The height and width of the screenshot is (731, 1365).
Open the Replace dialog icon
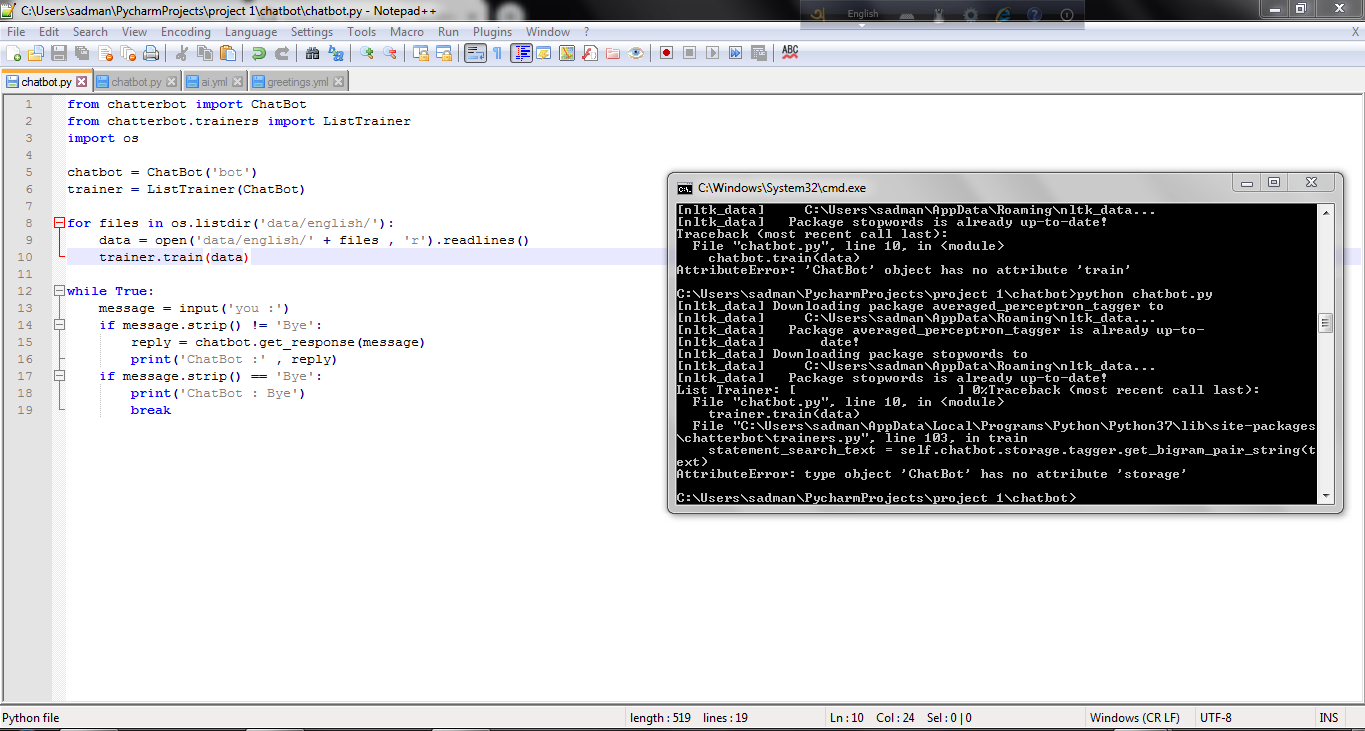click(x=337, y=52)
